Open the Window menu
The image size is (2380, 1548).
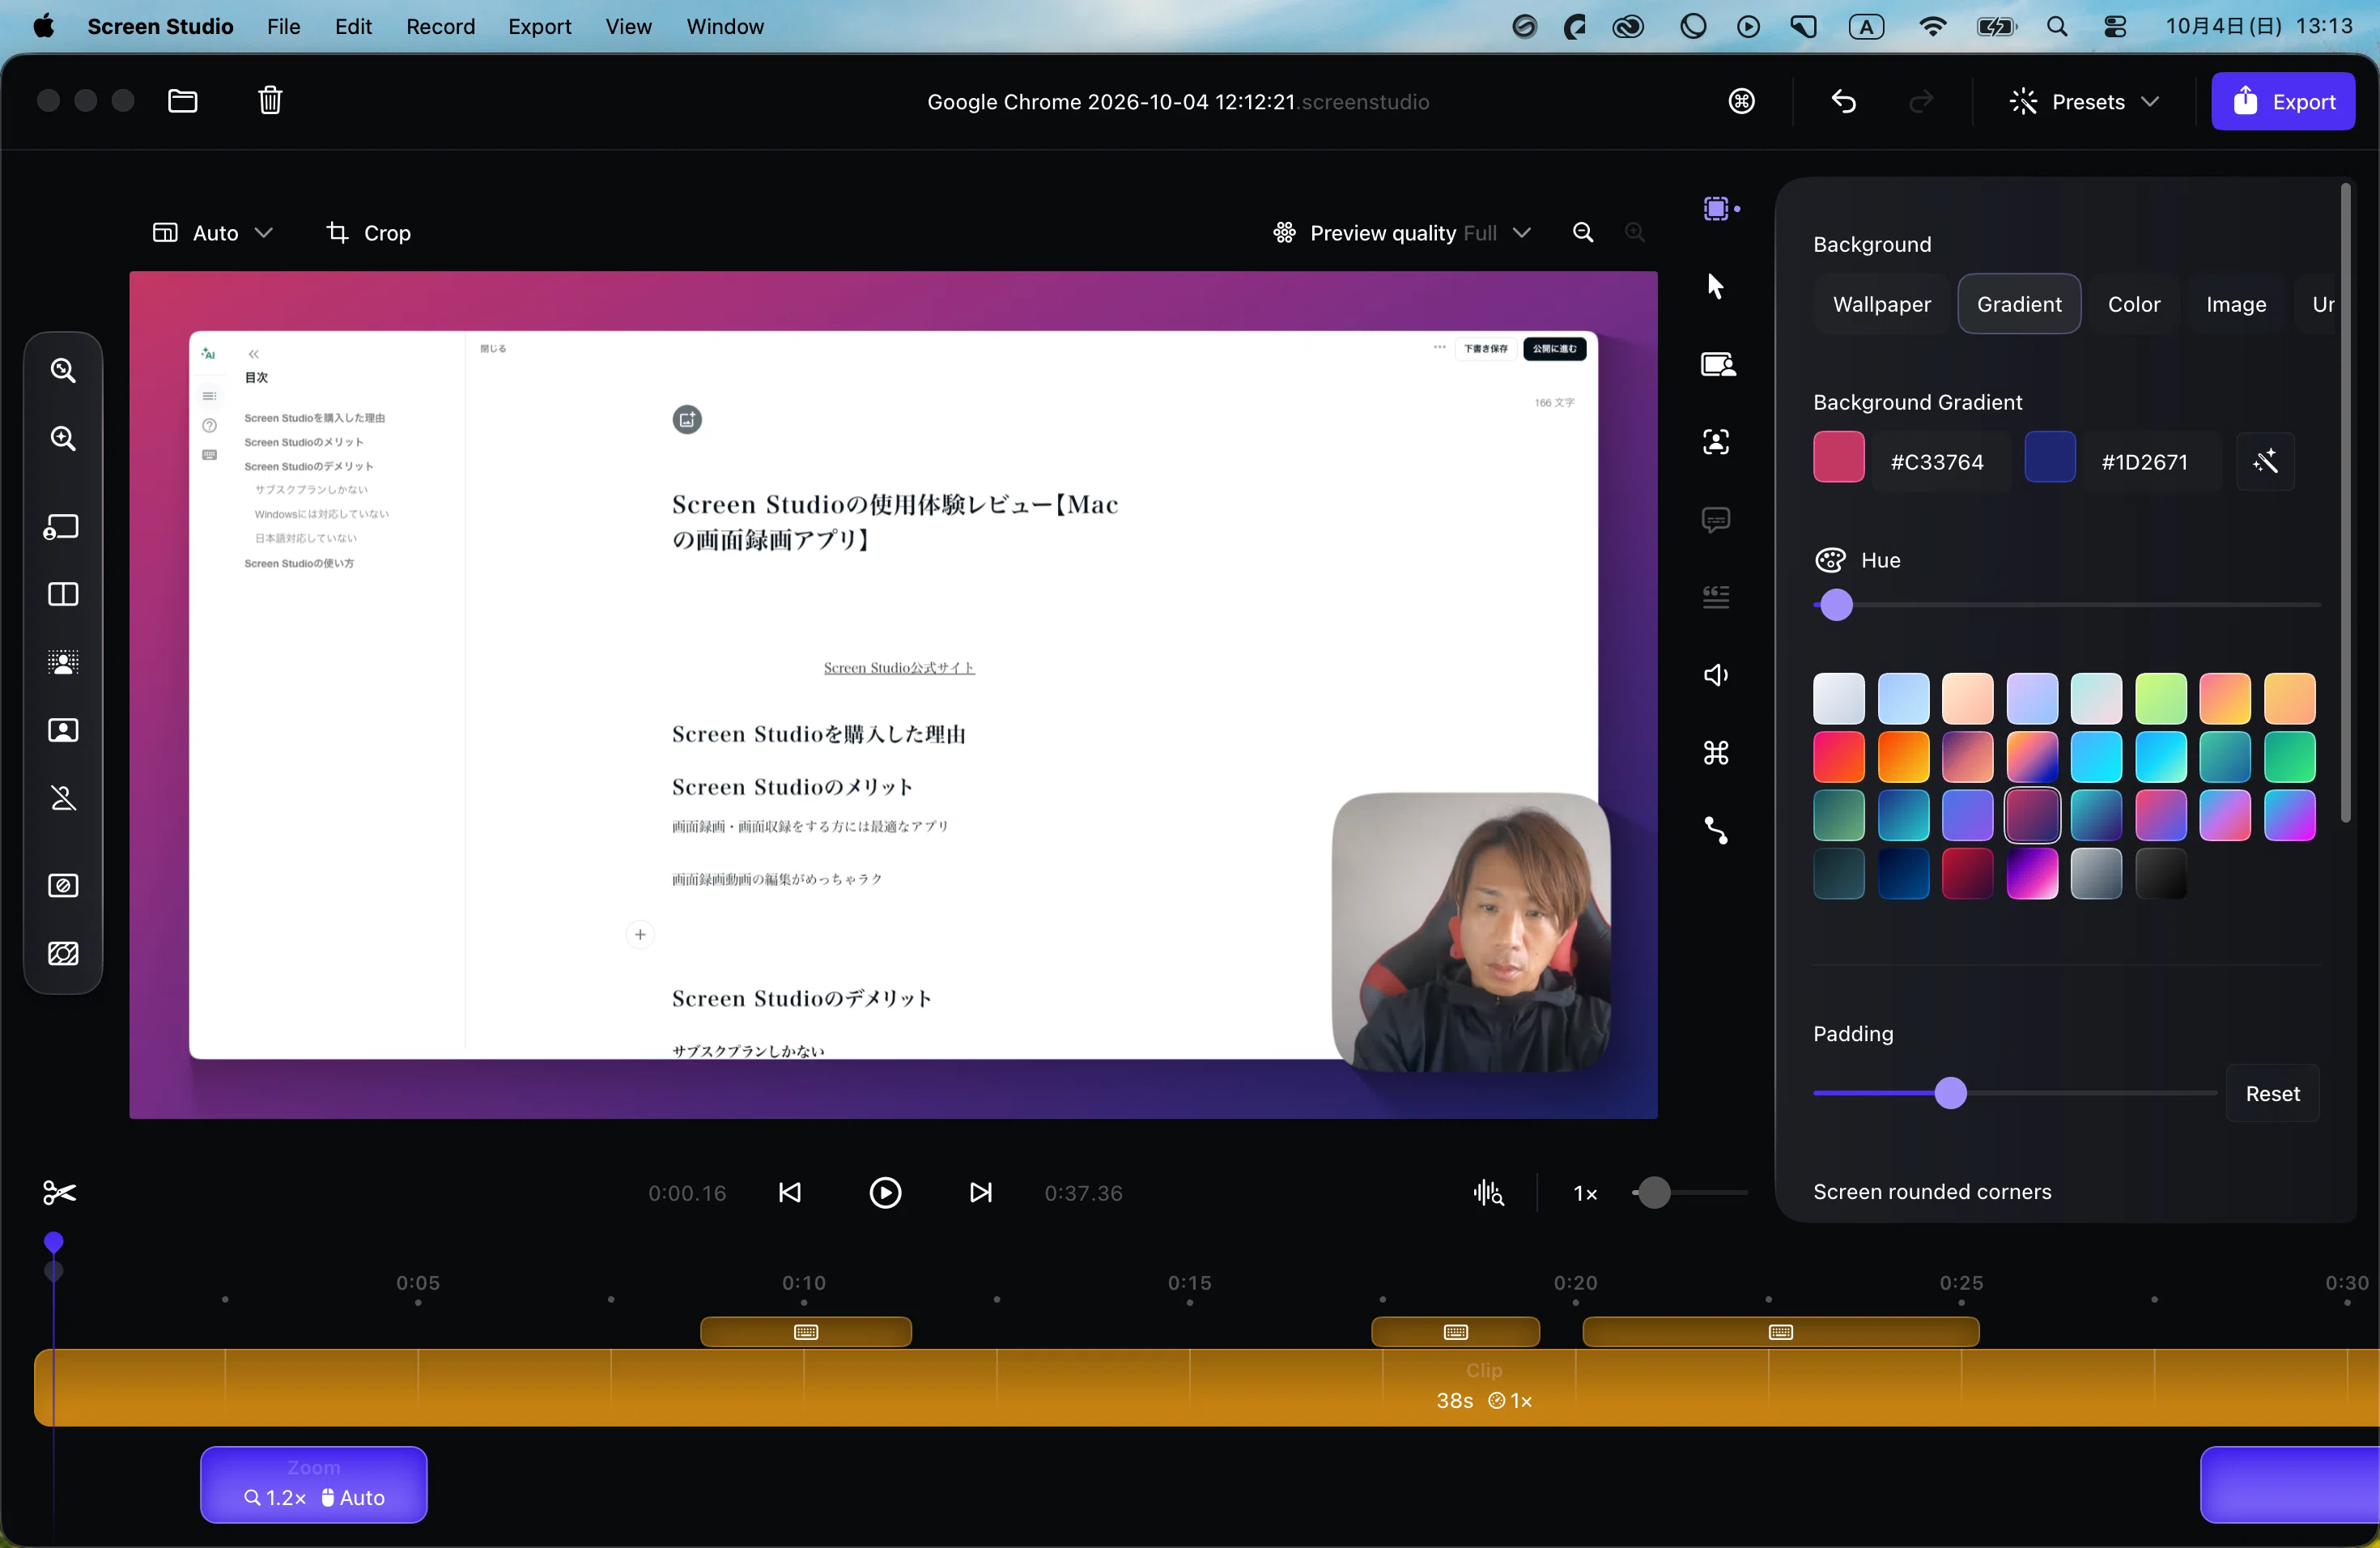click(724, 27)
